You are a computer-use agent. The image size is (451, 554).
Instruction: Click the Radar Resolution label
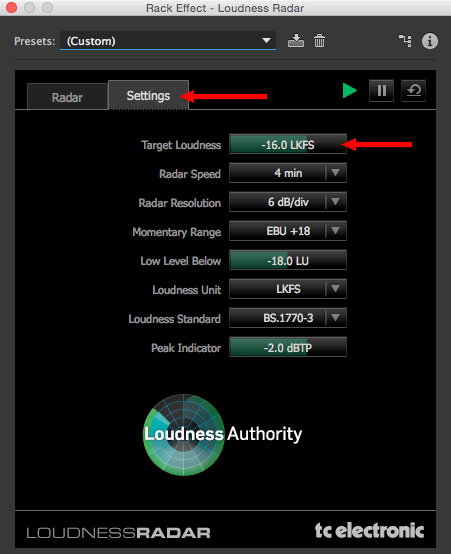(180, 203)
